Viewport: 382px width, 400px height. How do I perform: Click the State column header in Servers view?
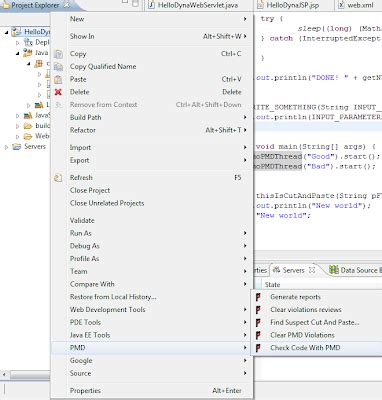(272, 285)
